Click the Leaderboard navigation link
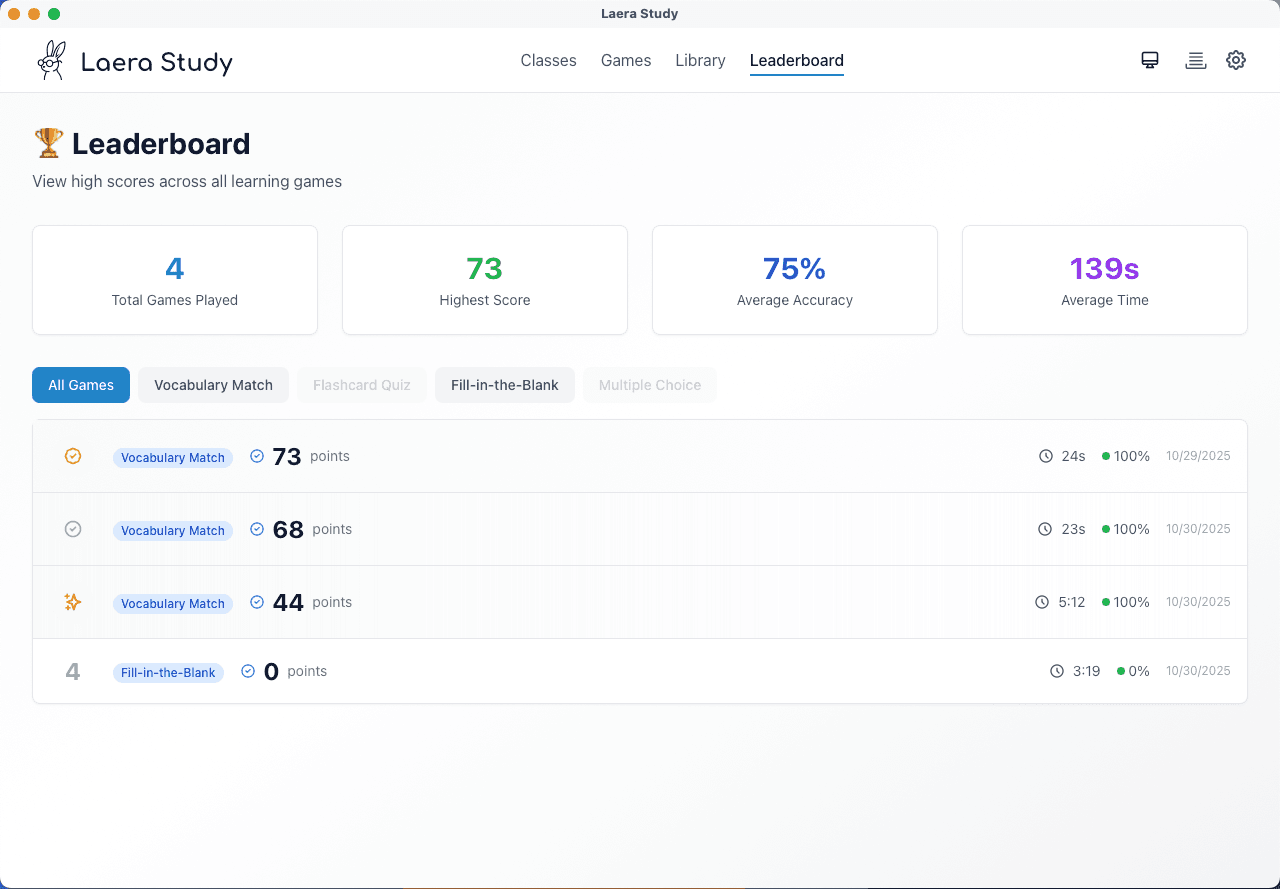This screenshot has width=1280, height=889. click(x=796, y=60)
